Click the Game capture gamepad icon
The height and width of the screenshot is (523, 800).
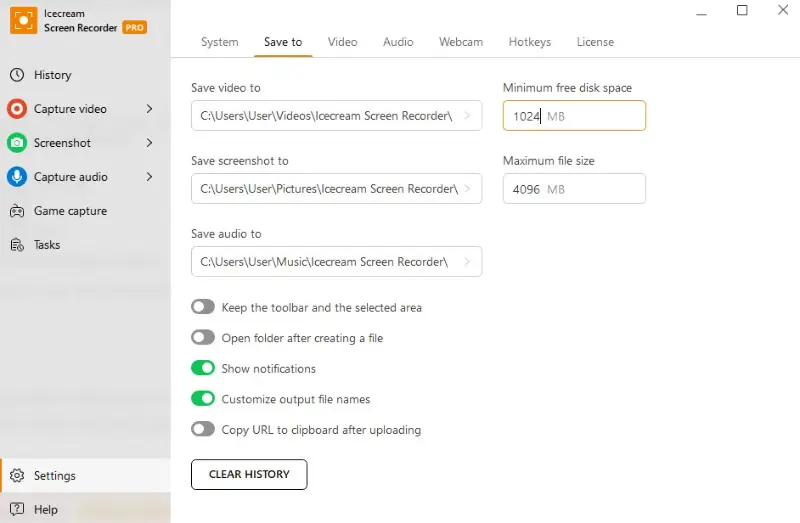coord(17,211)
